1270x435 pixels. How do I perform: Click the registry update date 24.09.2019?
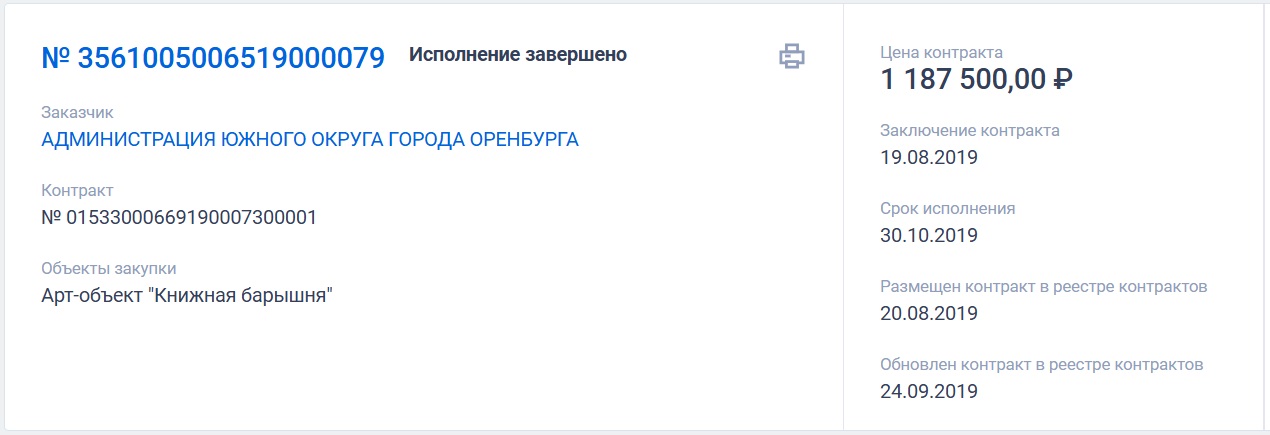click(x=929, y=390)
